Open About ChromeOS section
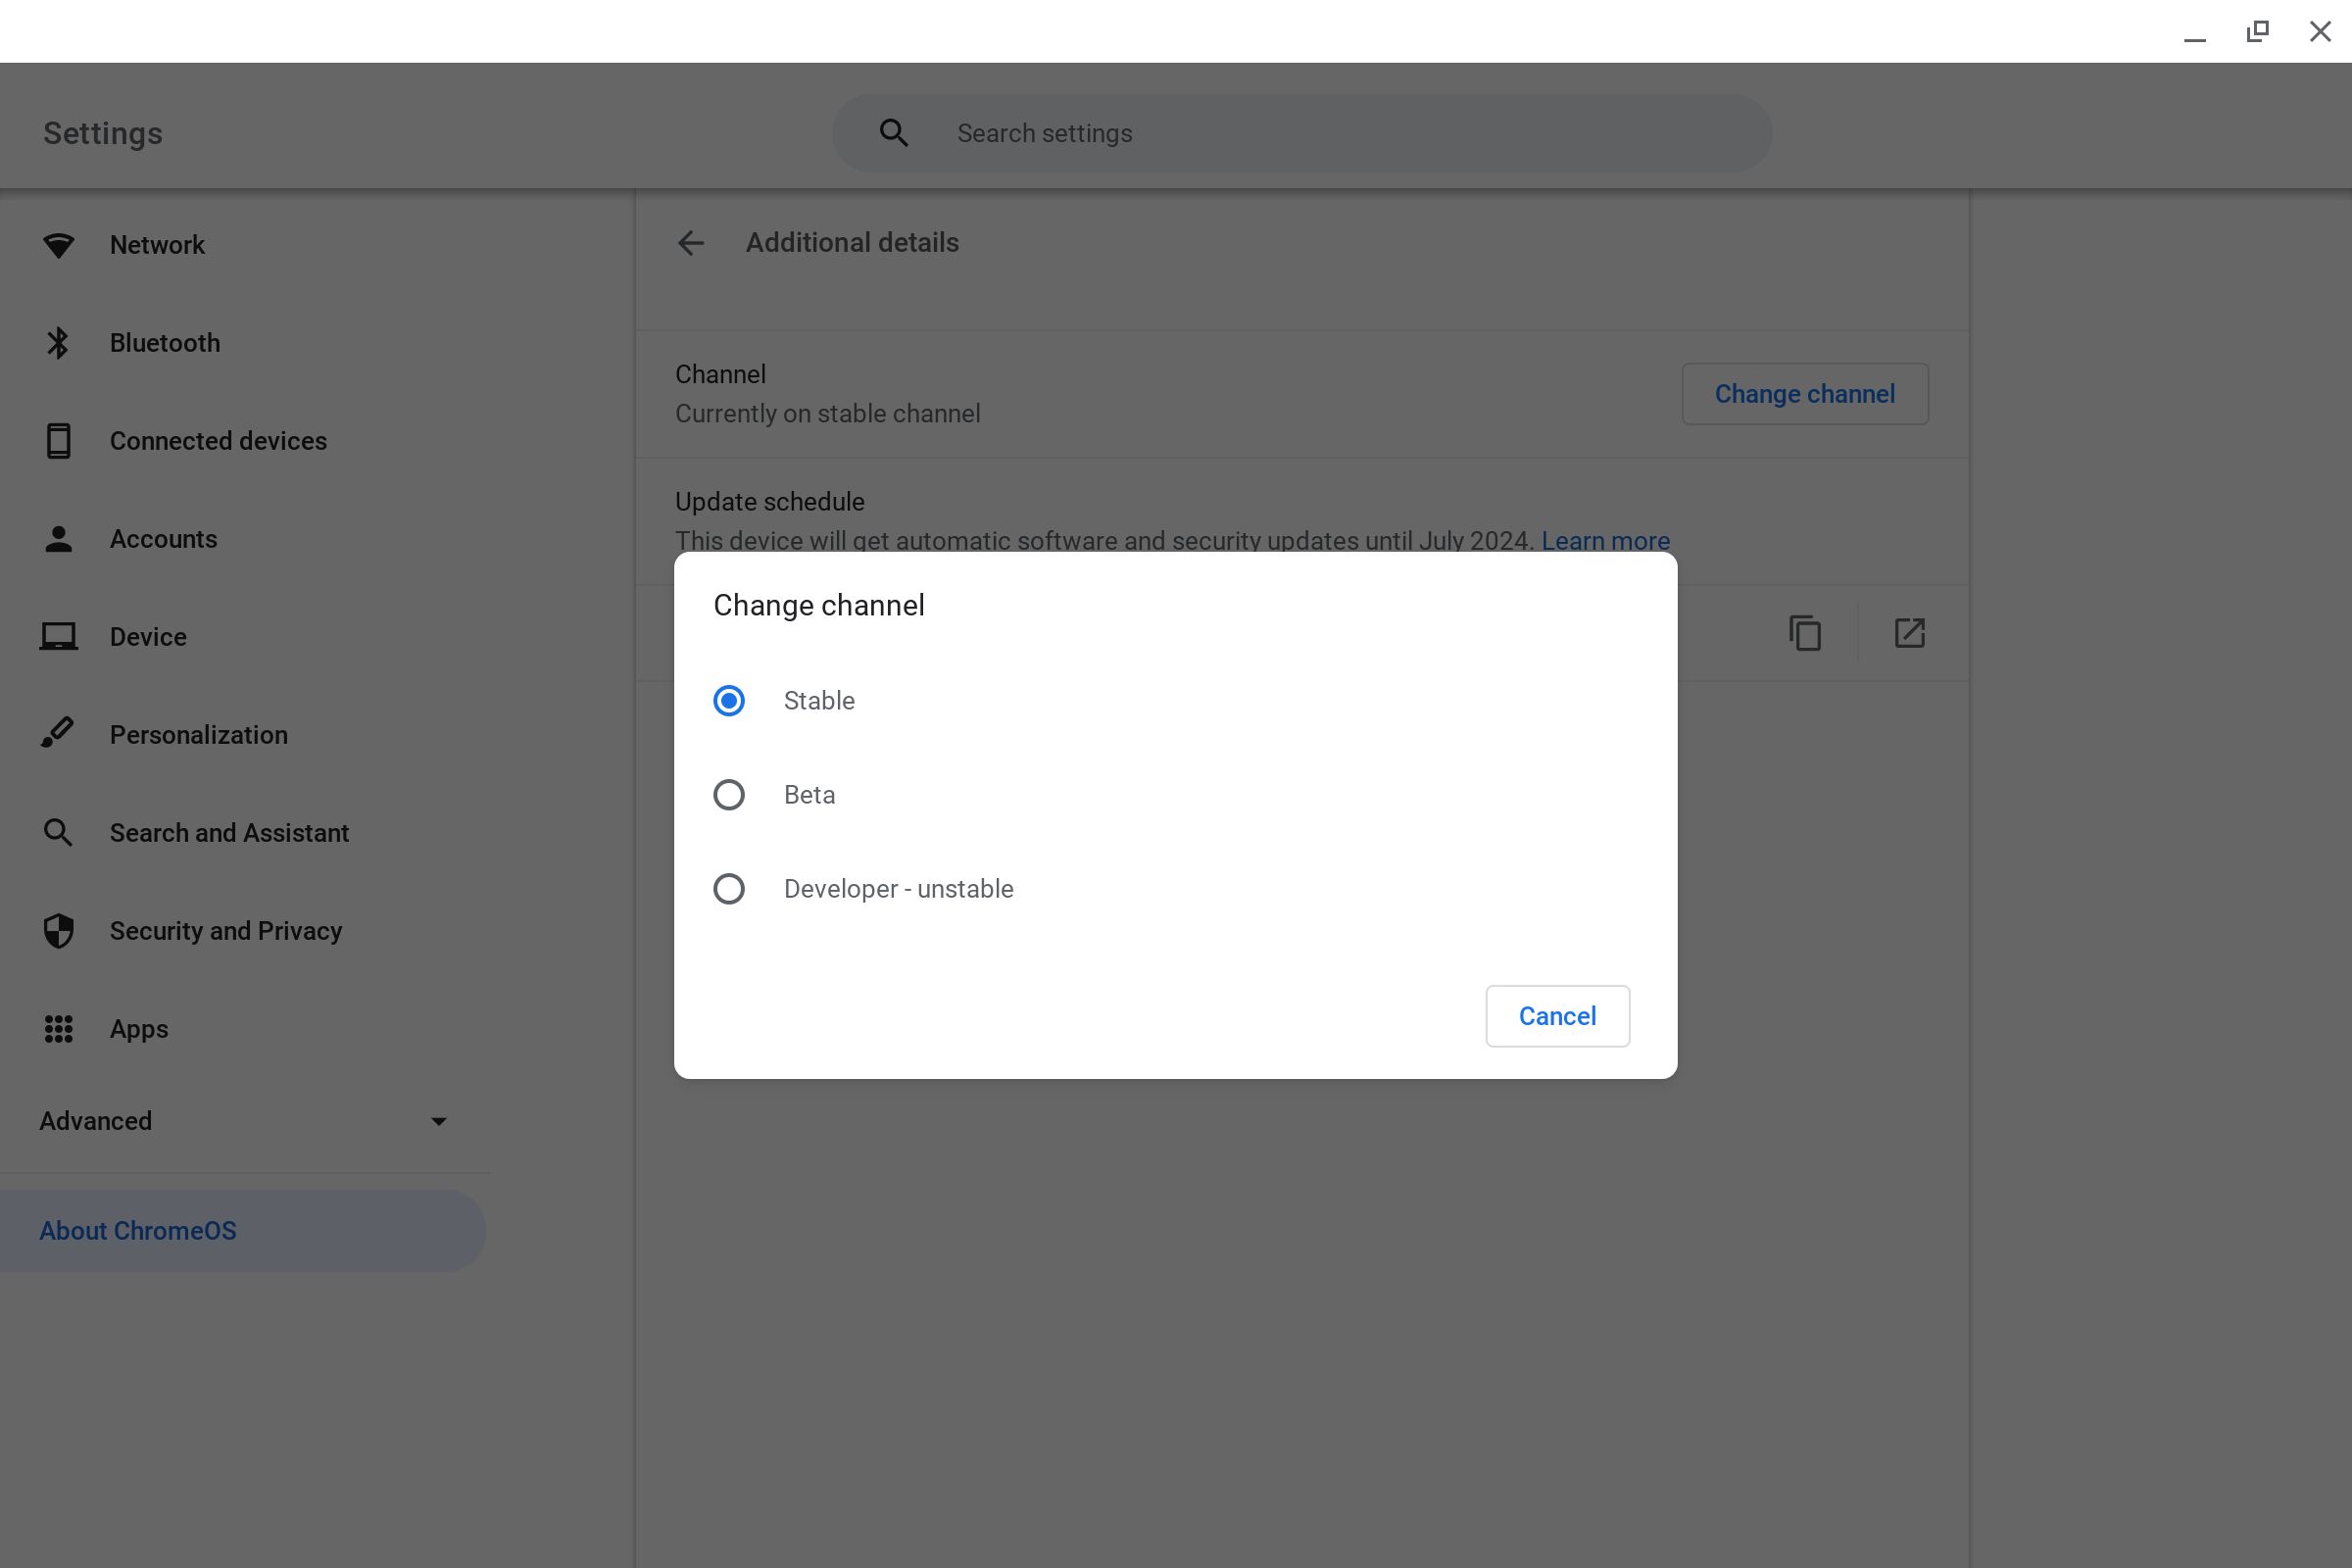 tap(136, 1230)
